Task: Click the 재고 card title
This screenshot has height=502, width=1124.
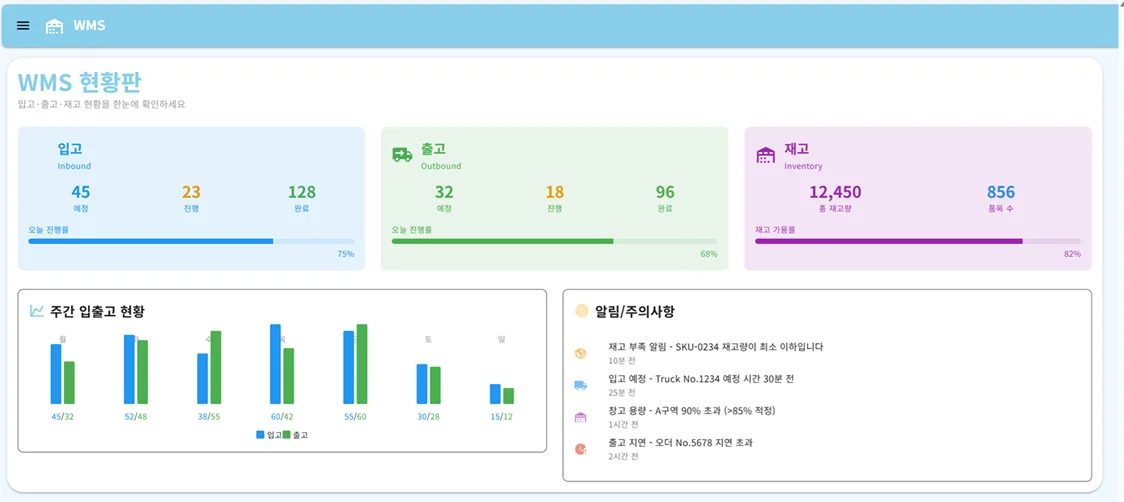Action: click(796, 148)
